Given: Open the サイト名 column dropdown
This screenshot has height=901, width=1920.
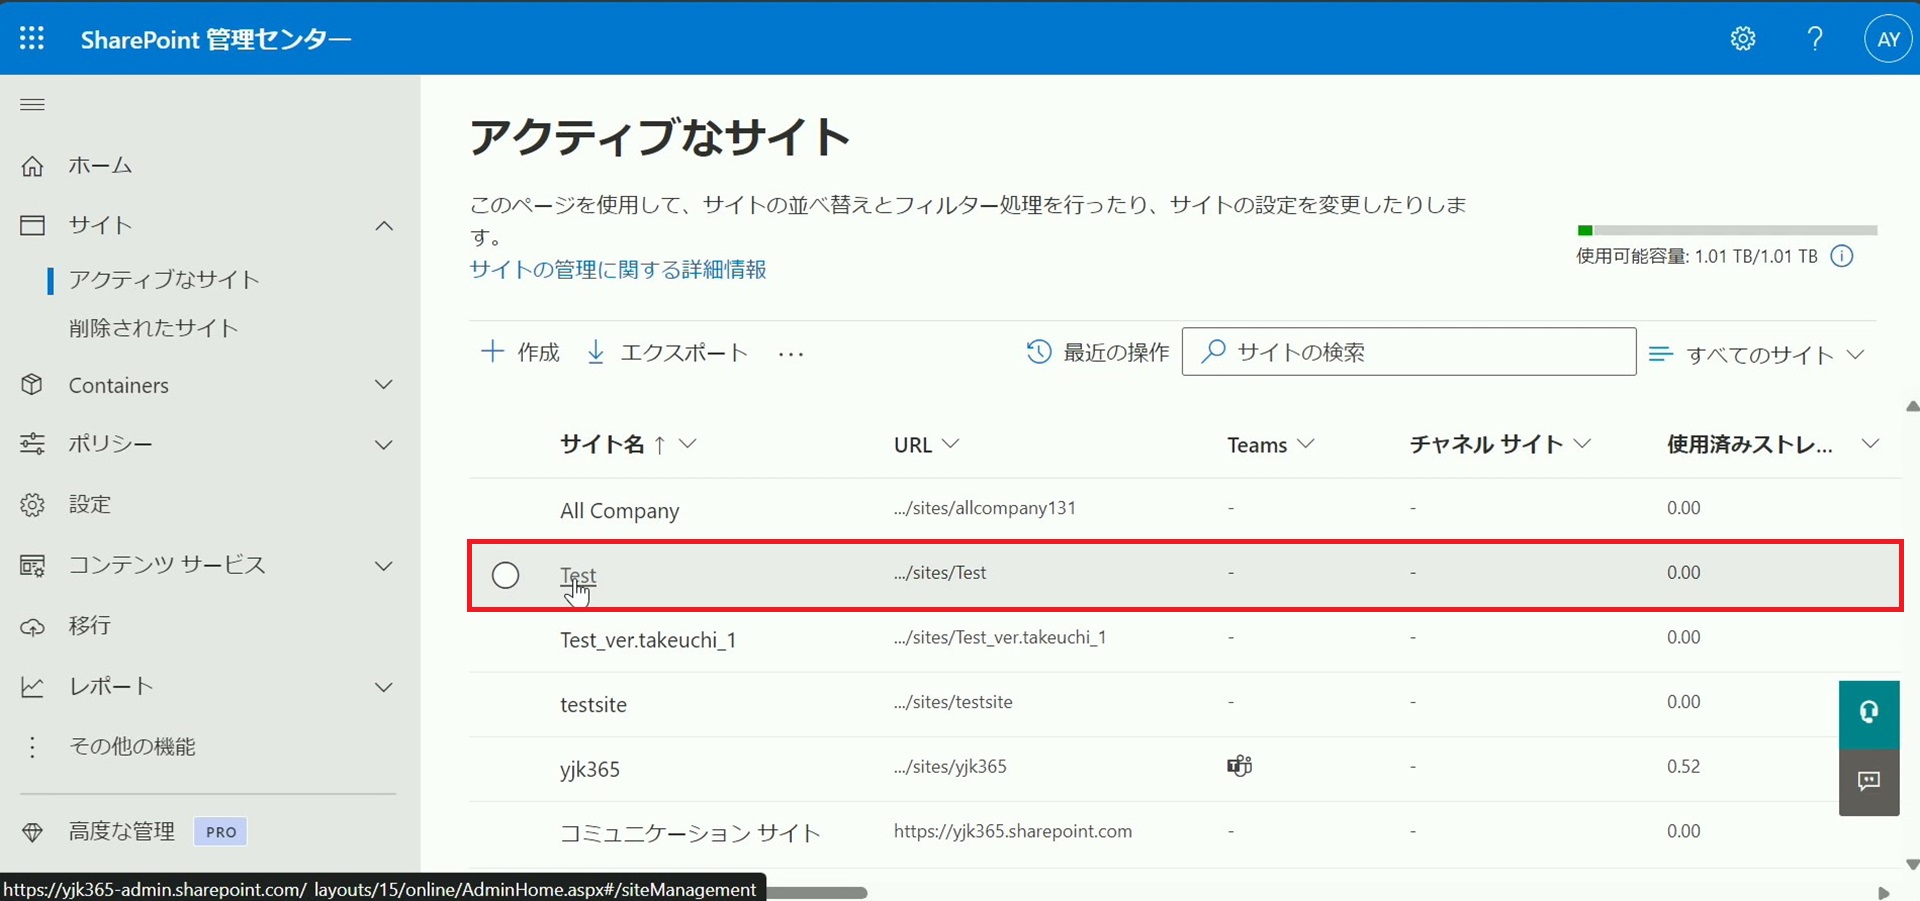Looking at the screenshot, I should tap(688, 444).
